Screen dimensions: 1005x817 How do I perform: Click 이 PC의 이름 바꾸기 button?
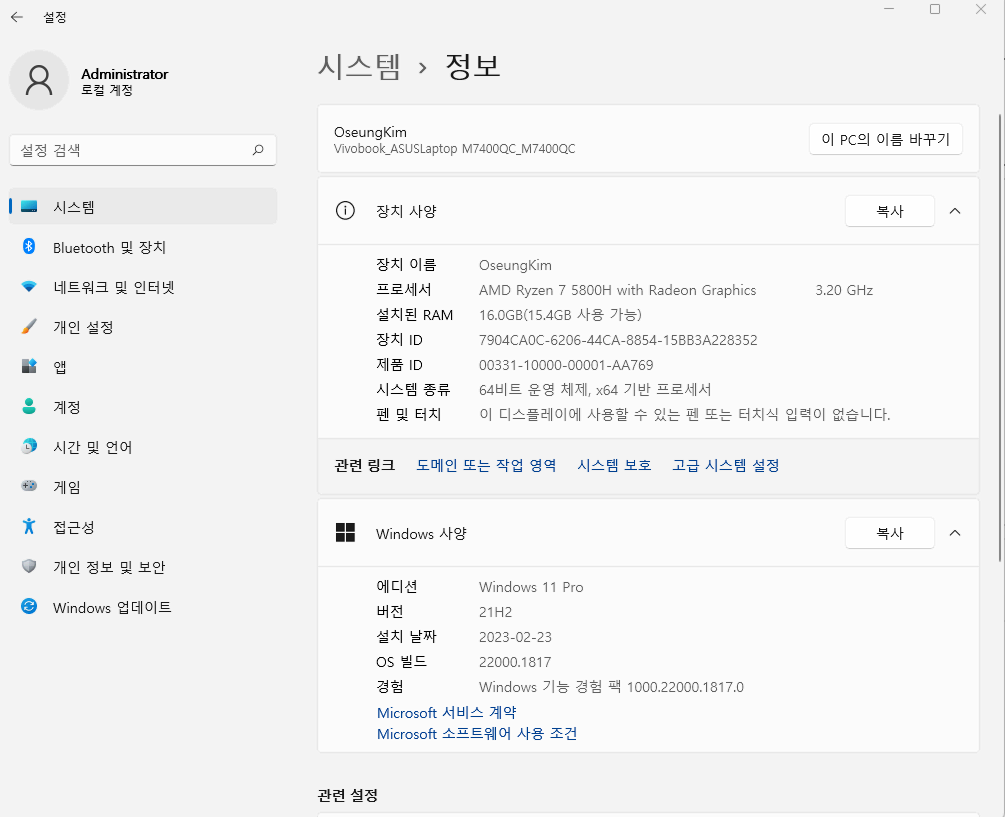coord(886,139)
